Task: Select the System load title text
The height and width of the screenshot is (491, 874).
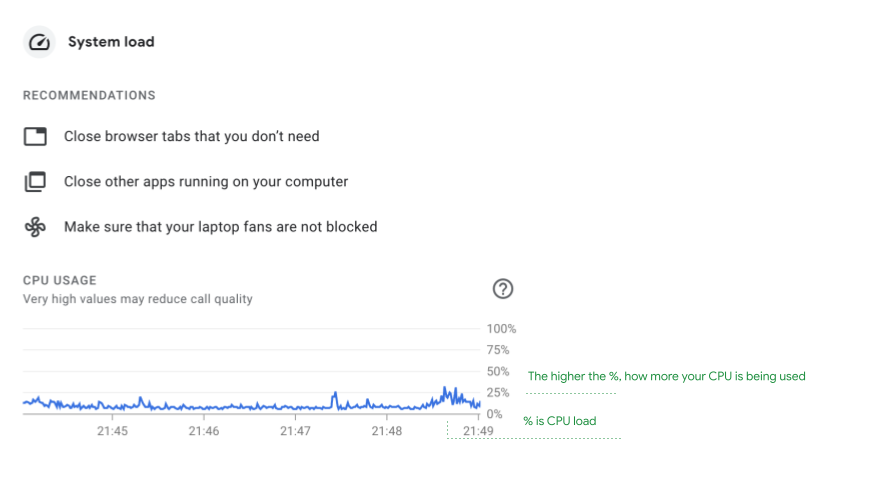Action: [111, 42]
